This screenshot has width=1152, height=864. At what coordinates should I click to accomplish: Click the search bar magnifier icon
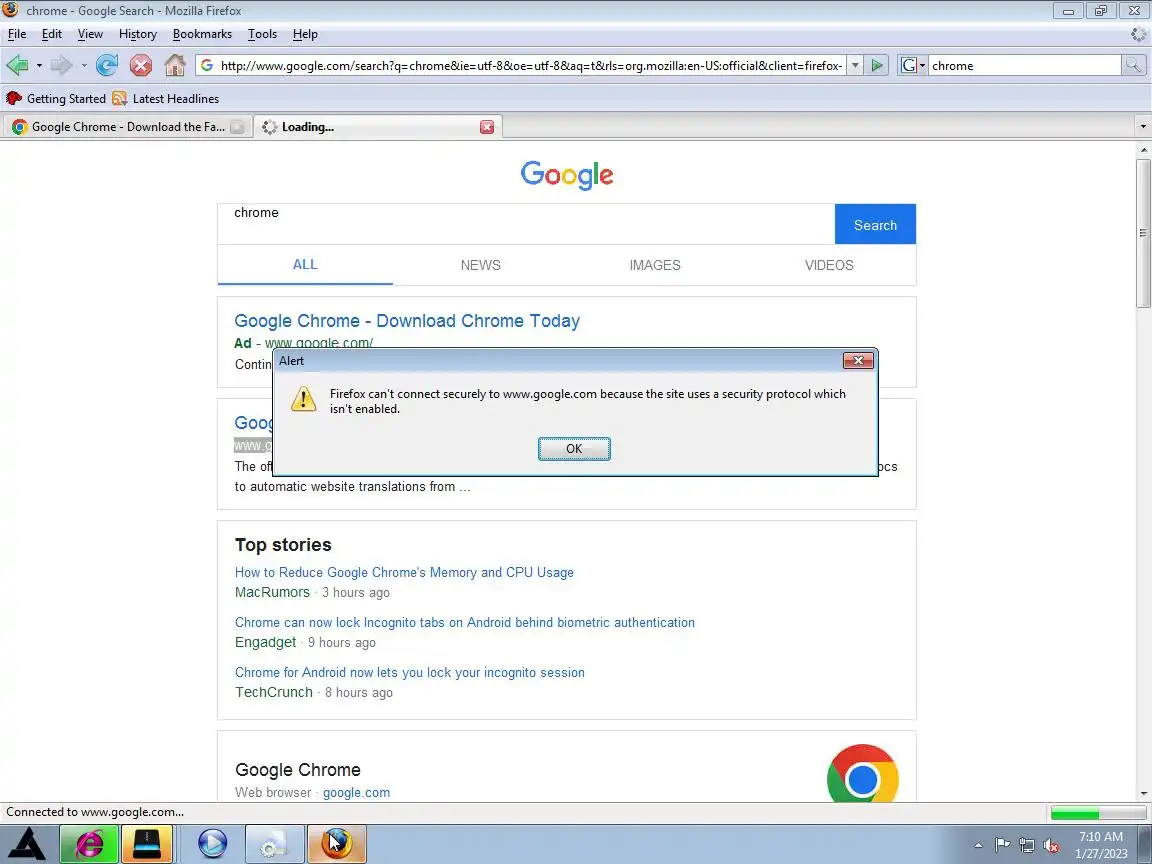point(1133,65)
